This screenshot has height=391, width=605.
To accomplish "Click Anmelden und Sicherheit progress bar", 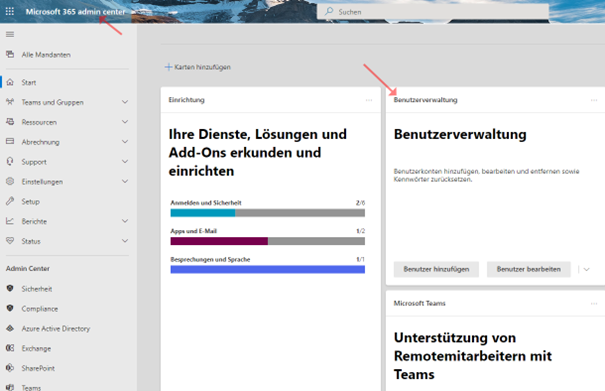I will click(x=267, y=213).
